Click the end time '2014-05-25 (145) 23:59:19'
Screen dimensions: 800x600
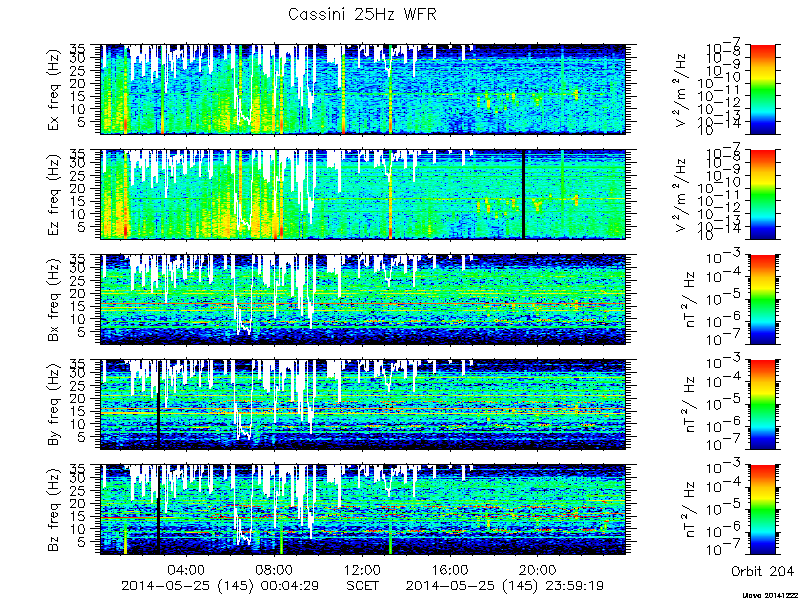pos(505,586)
